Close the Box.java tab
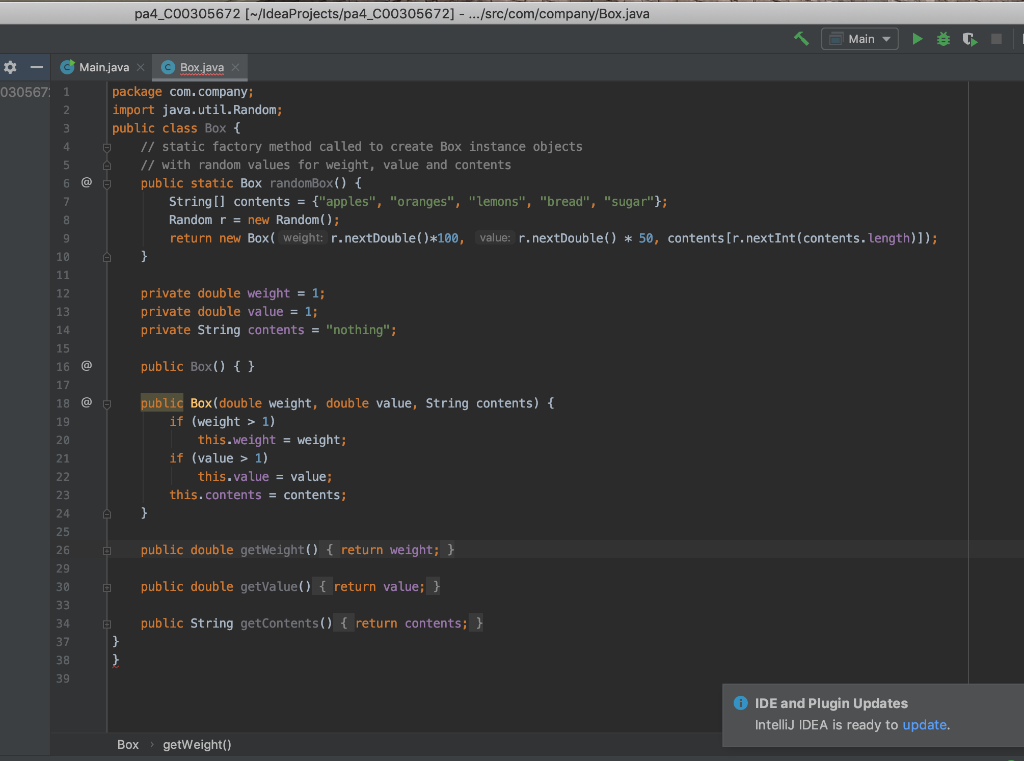This screenshot has height=761, width=1024. (x=235, y=67)
